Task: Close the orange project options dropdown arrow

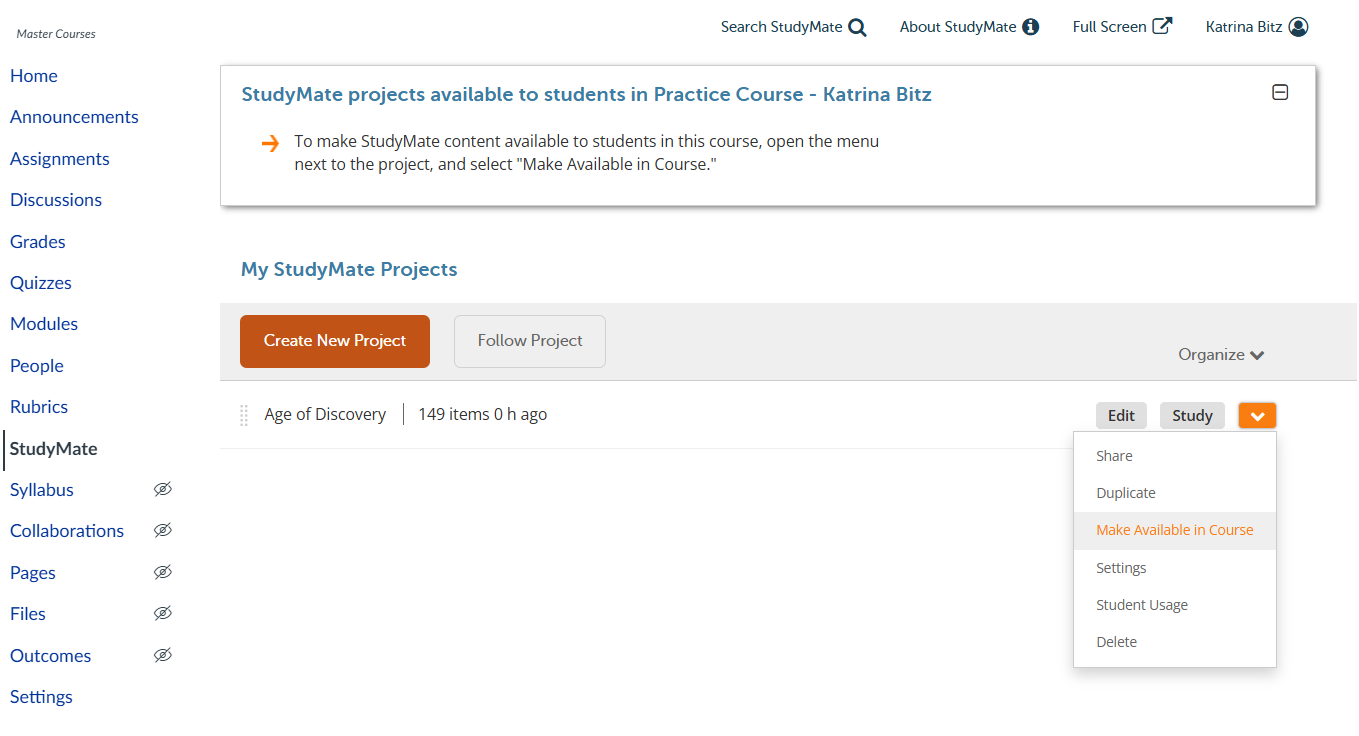Action: [1257, 416]
